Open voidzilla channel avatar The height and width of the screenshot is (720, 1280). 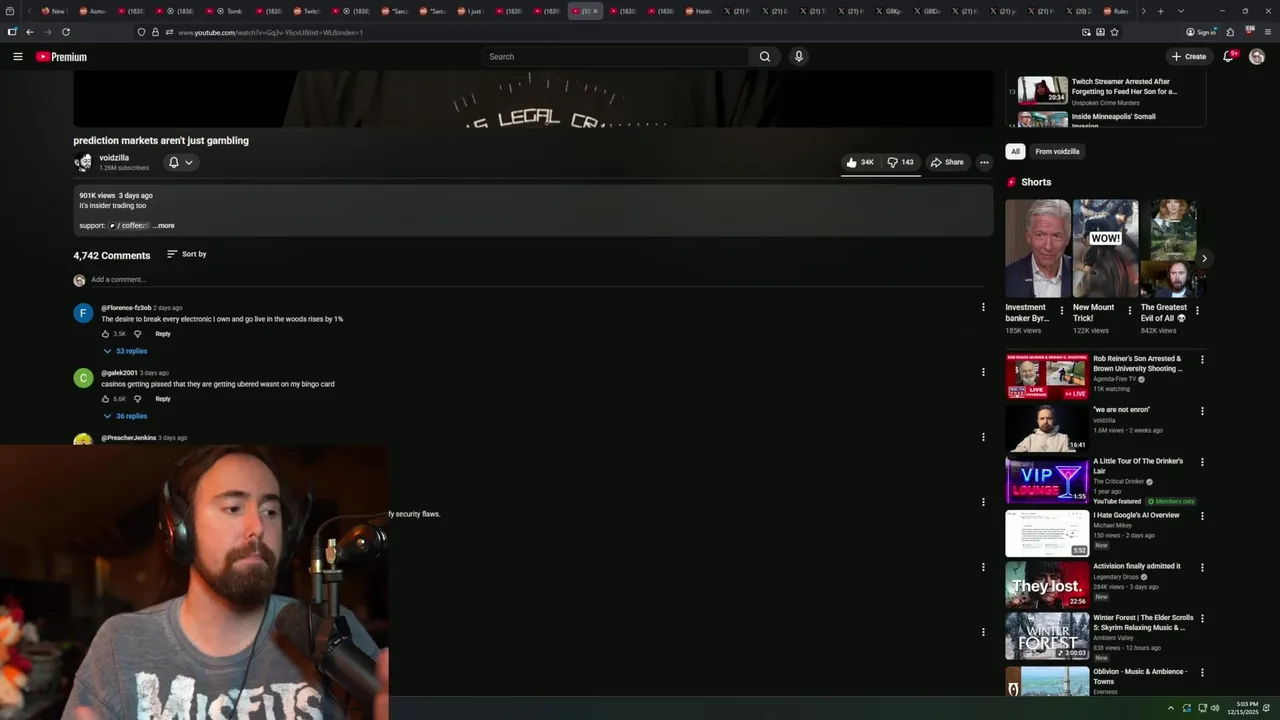[83, 162]
